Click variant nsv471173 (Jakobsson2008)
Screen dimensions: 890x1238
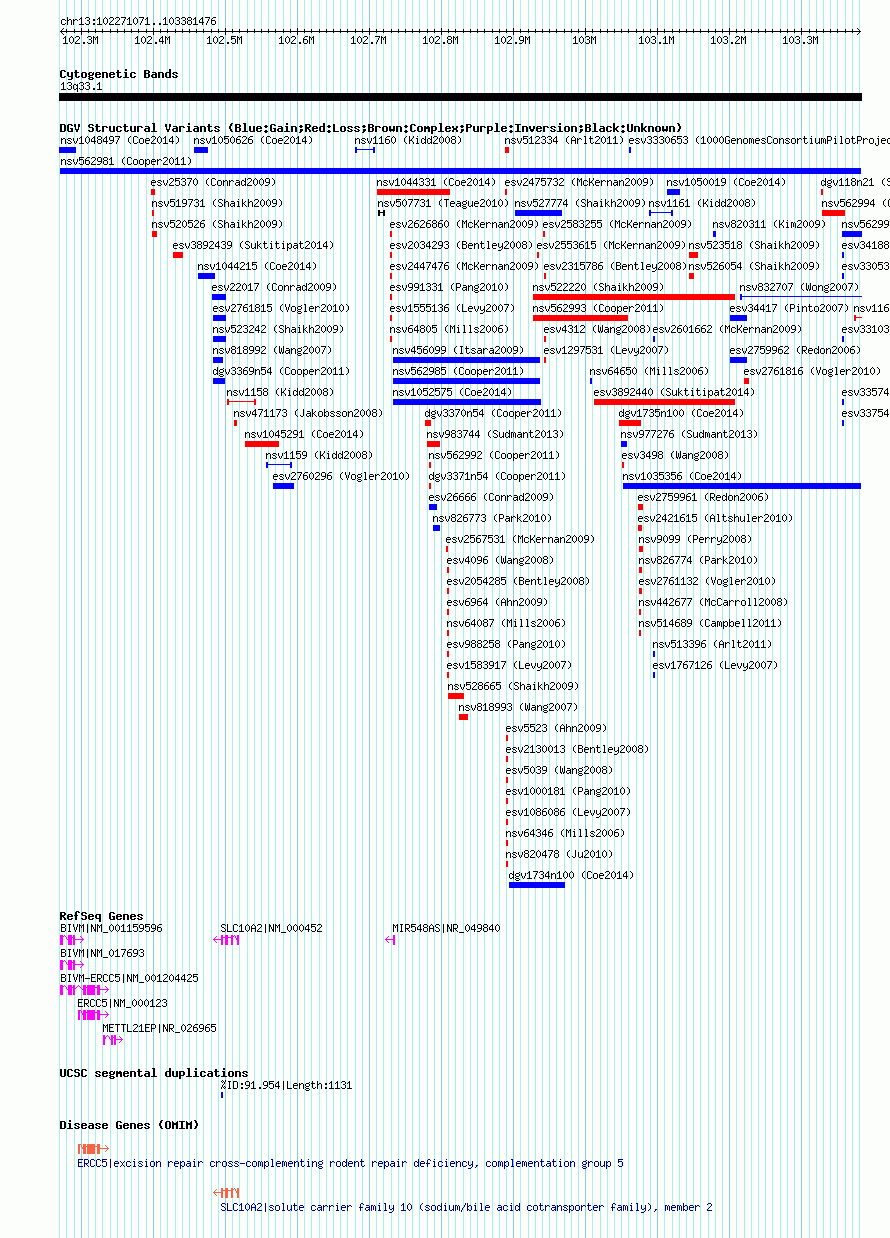coord(236,423)
